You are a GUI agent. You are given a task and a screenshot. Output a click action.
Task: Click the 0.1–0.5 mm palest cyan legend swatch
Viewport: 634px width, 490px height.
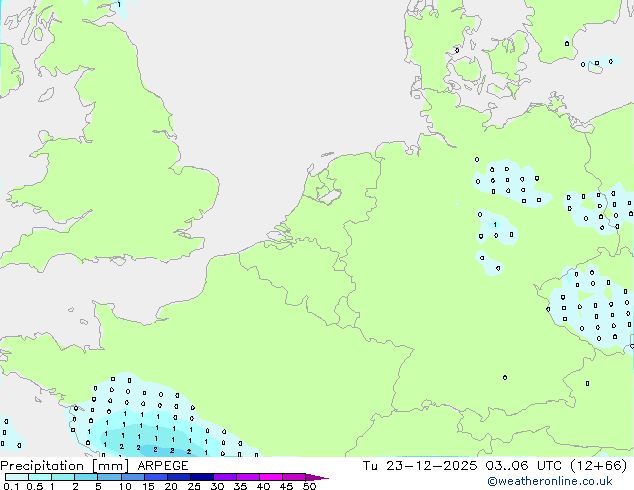click(x=17, y=477)
